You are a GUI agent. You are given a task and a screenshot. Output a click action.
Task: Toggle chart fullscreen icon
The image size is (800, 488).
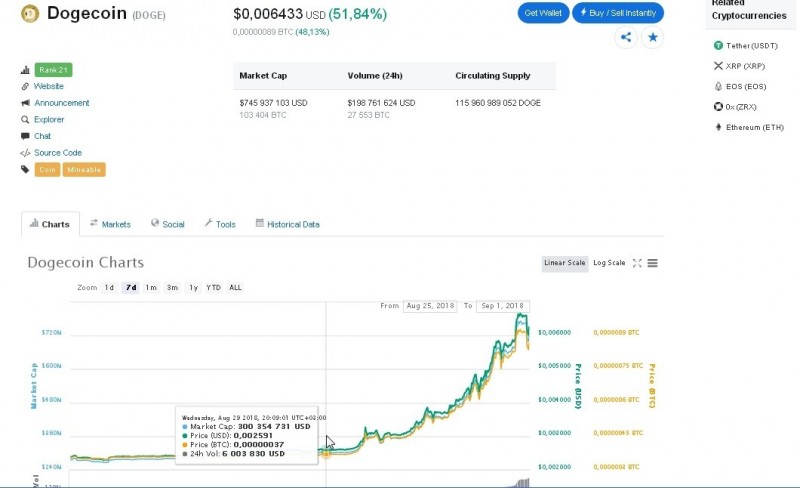(x=637, y=263)
